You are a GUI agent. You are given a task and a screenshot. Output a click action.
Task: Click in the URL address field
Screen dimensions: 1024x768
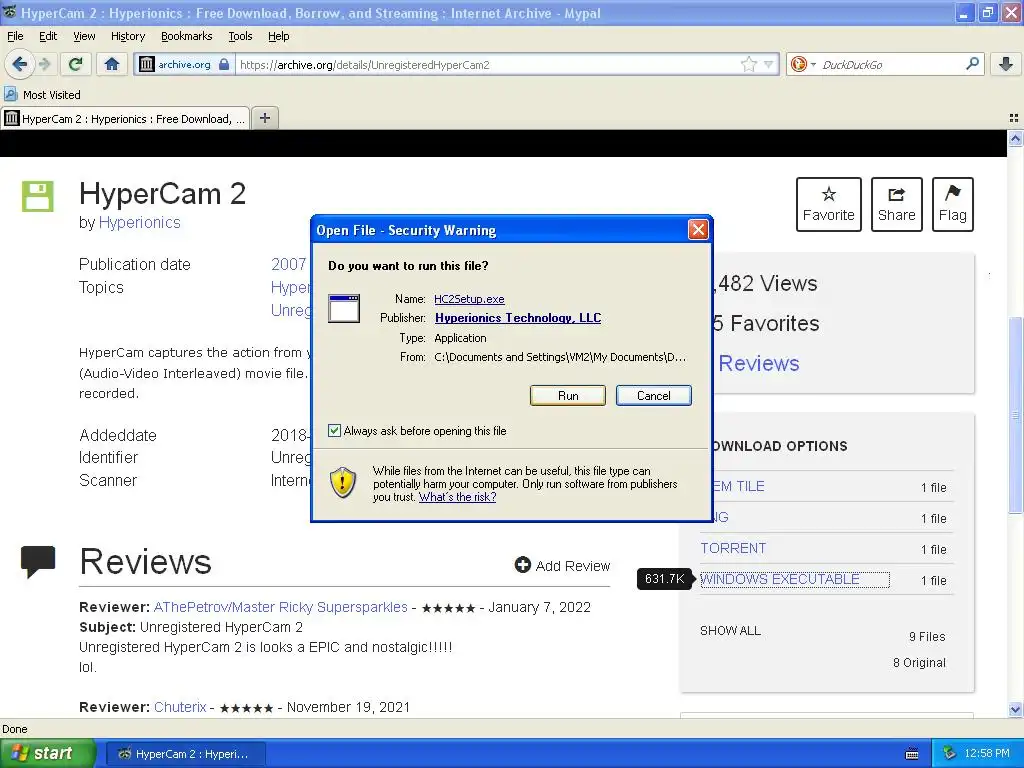point(488,64)
